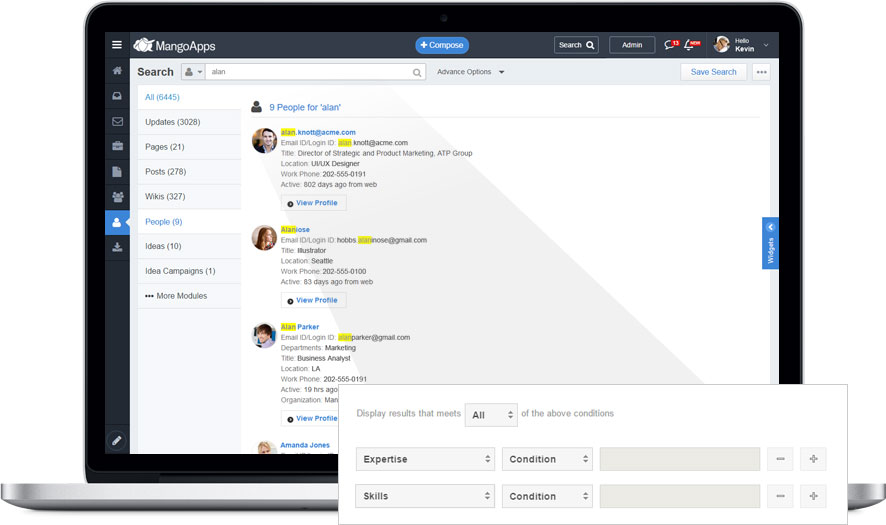Select the People (9) filter
This screenshot has height=525, width=886.
pos(189,222)
